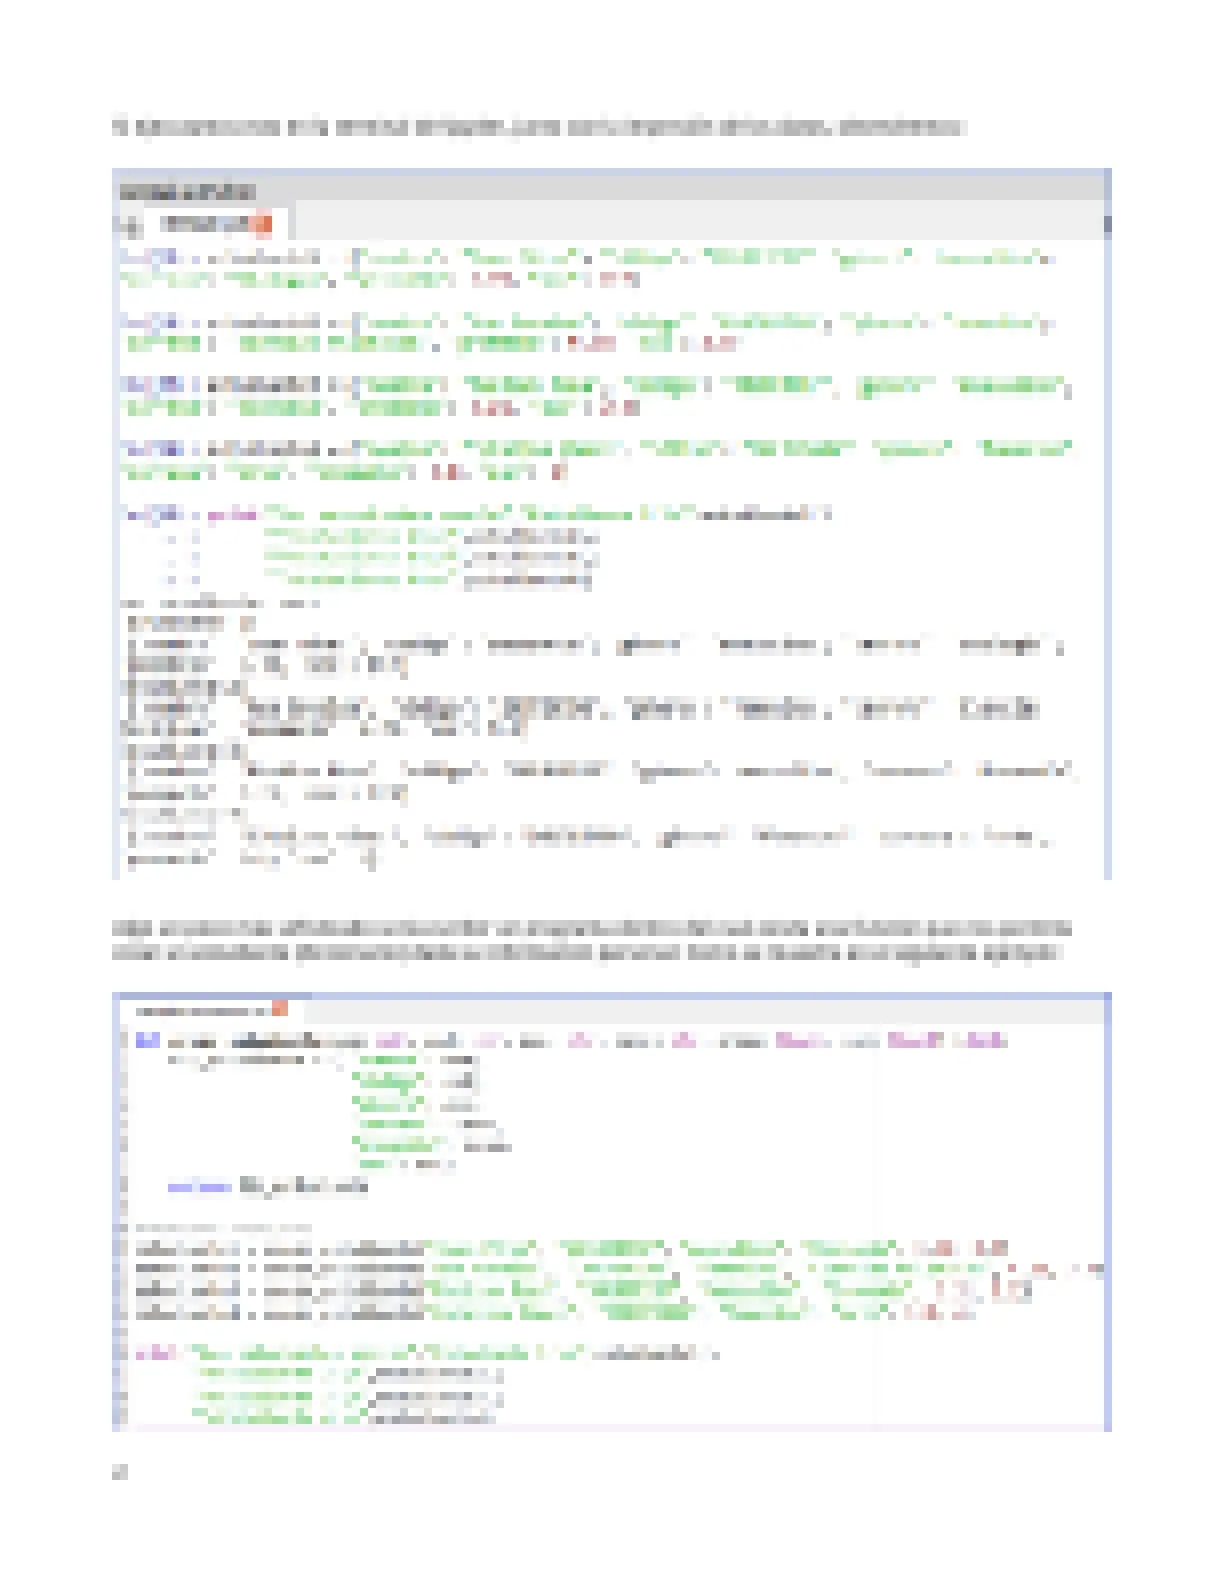Click the third In prompt in the console
This screenshot has height=1584, width=1224.
point(137,385)
